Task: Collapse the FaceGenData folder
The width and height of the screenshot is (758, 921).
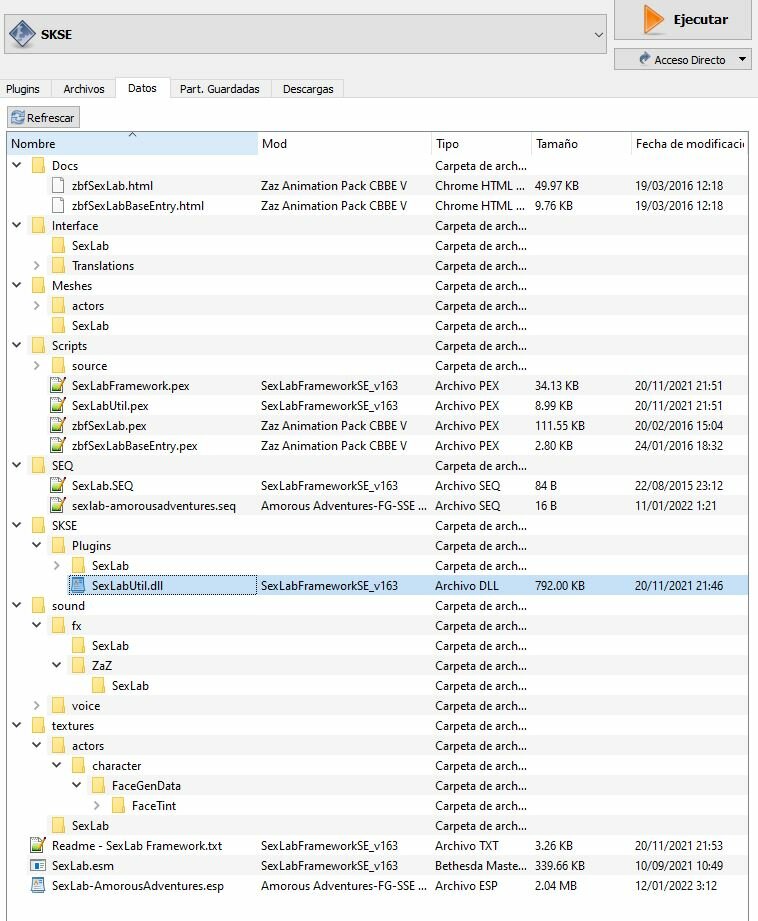Action: 76,785
